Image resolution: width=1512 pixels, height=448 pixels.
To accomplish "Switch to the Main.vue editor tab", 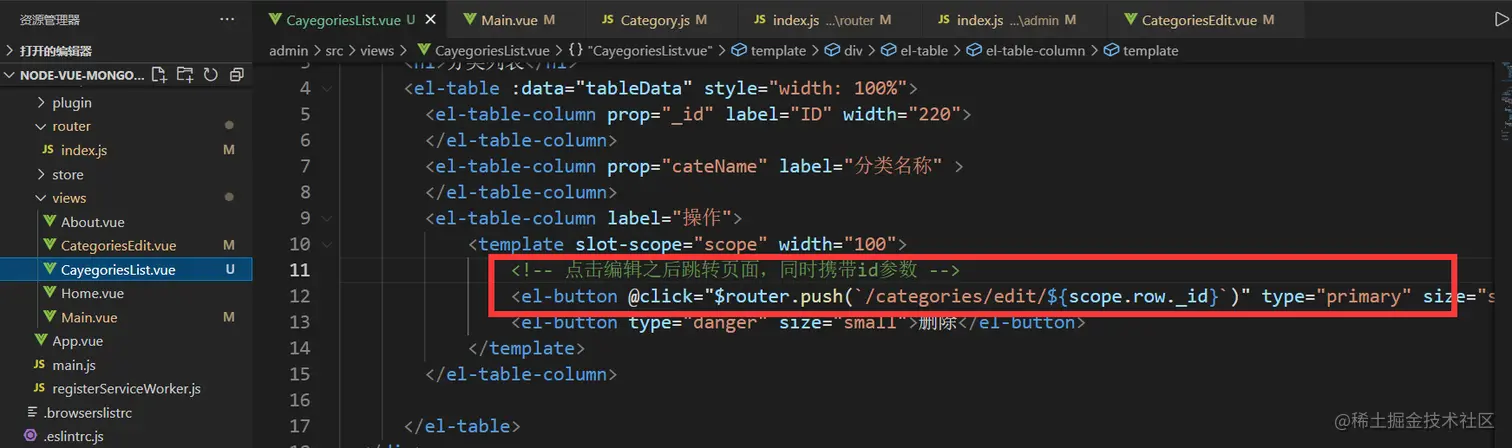I will [x=508, y=20].
